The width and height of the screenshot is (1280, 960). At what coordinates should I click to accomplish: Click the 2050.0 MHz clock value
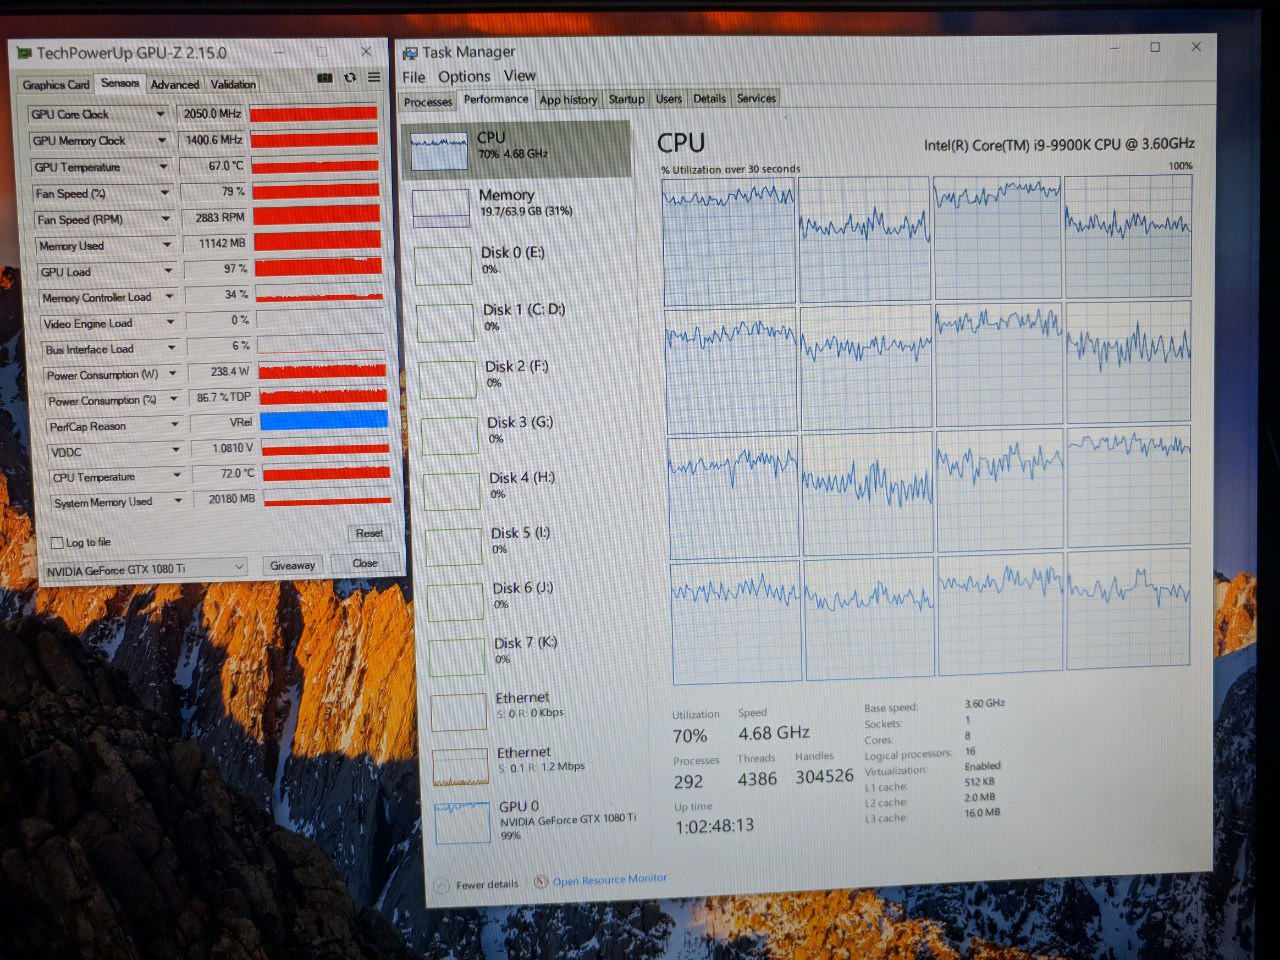[212, 114]
